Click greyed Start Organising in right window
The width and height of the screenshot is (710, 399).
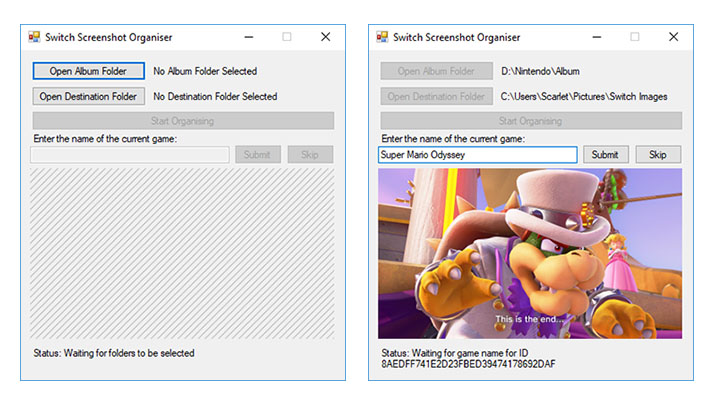(531, 121)
